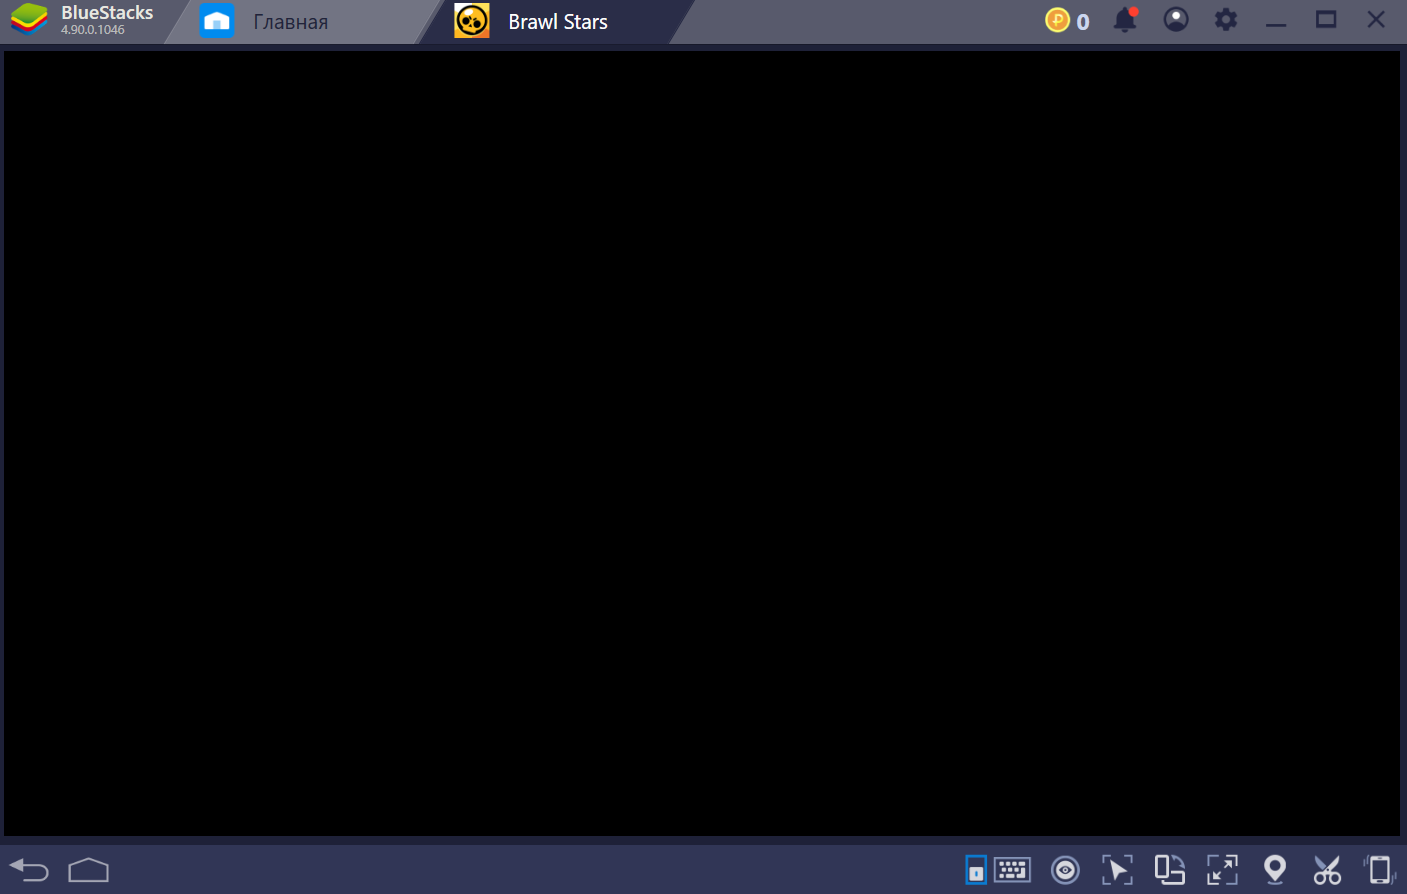Open the set location pin icon
The width and height of the screenshot is (1407, 894).
point(1275,870)
